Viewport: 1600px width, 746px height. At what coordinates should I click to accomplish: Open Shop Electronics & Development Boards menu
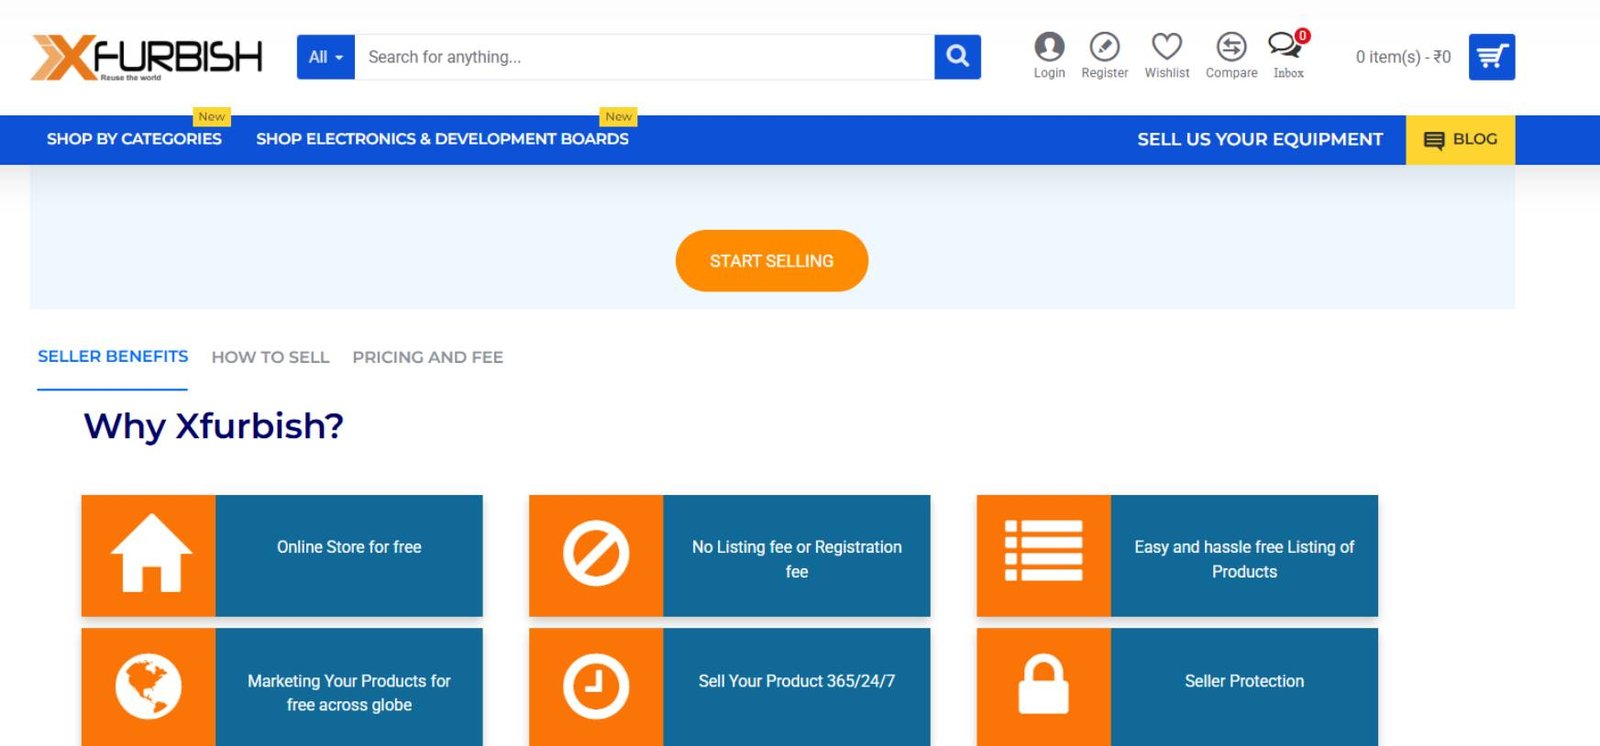[x=442, y=139]
